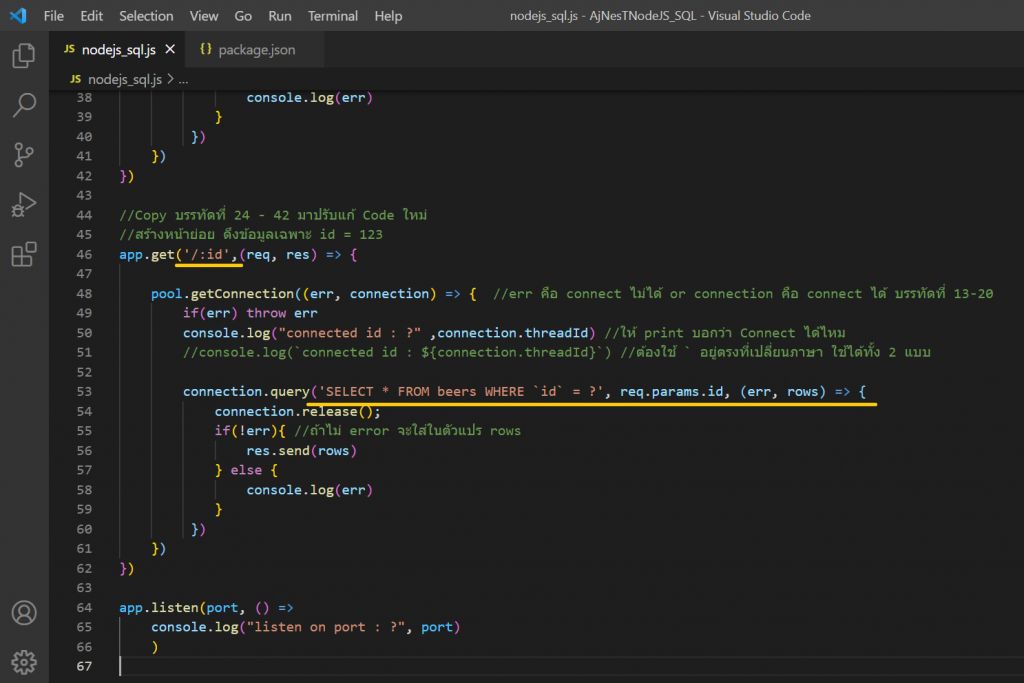Open the Accounts menu icon
The image size is (1024, 683).
[24, 612]
